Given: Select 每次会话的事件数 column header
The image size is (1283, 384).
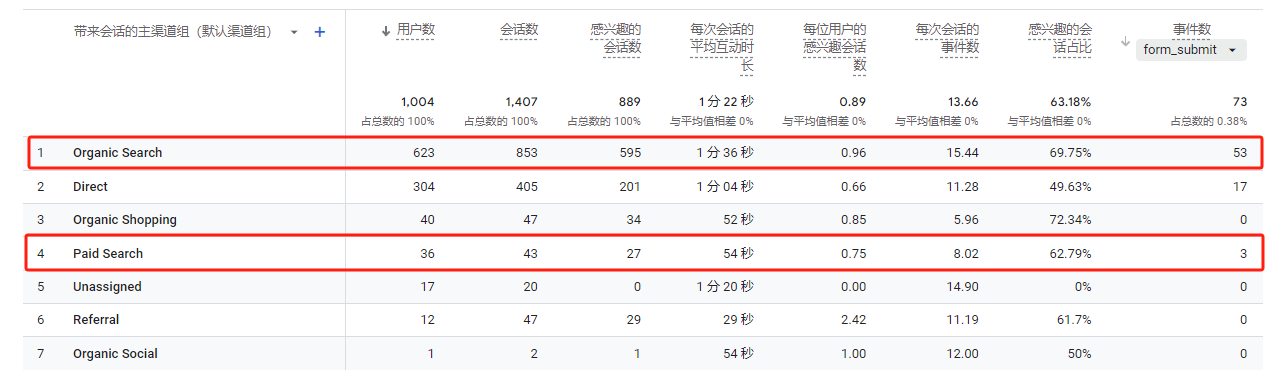Looking at the screenshot, I should pos(947,38).
